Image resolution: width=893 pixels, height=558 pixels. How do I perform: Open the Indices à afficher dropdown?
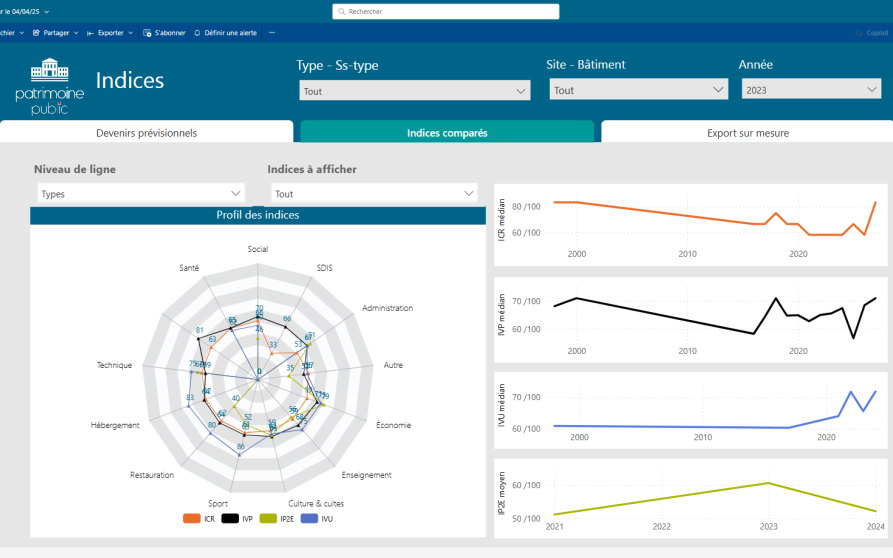[x=374, y=194]
